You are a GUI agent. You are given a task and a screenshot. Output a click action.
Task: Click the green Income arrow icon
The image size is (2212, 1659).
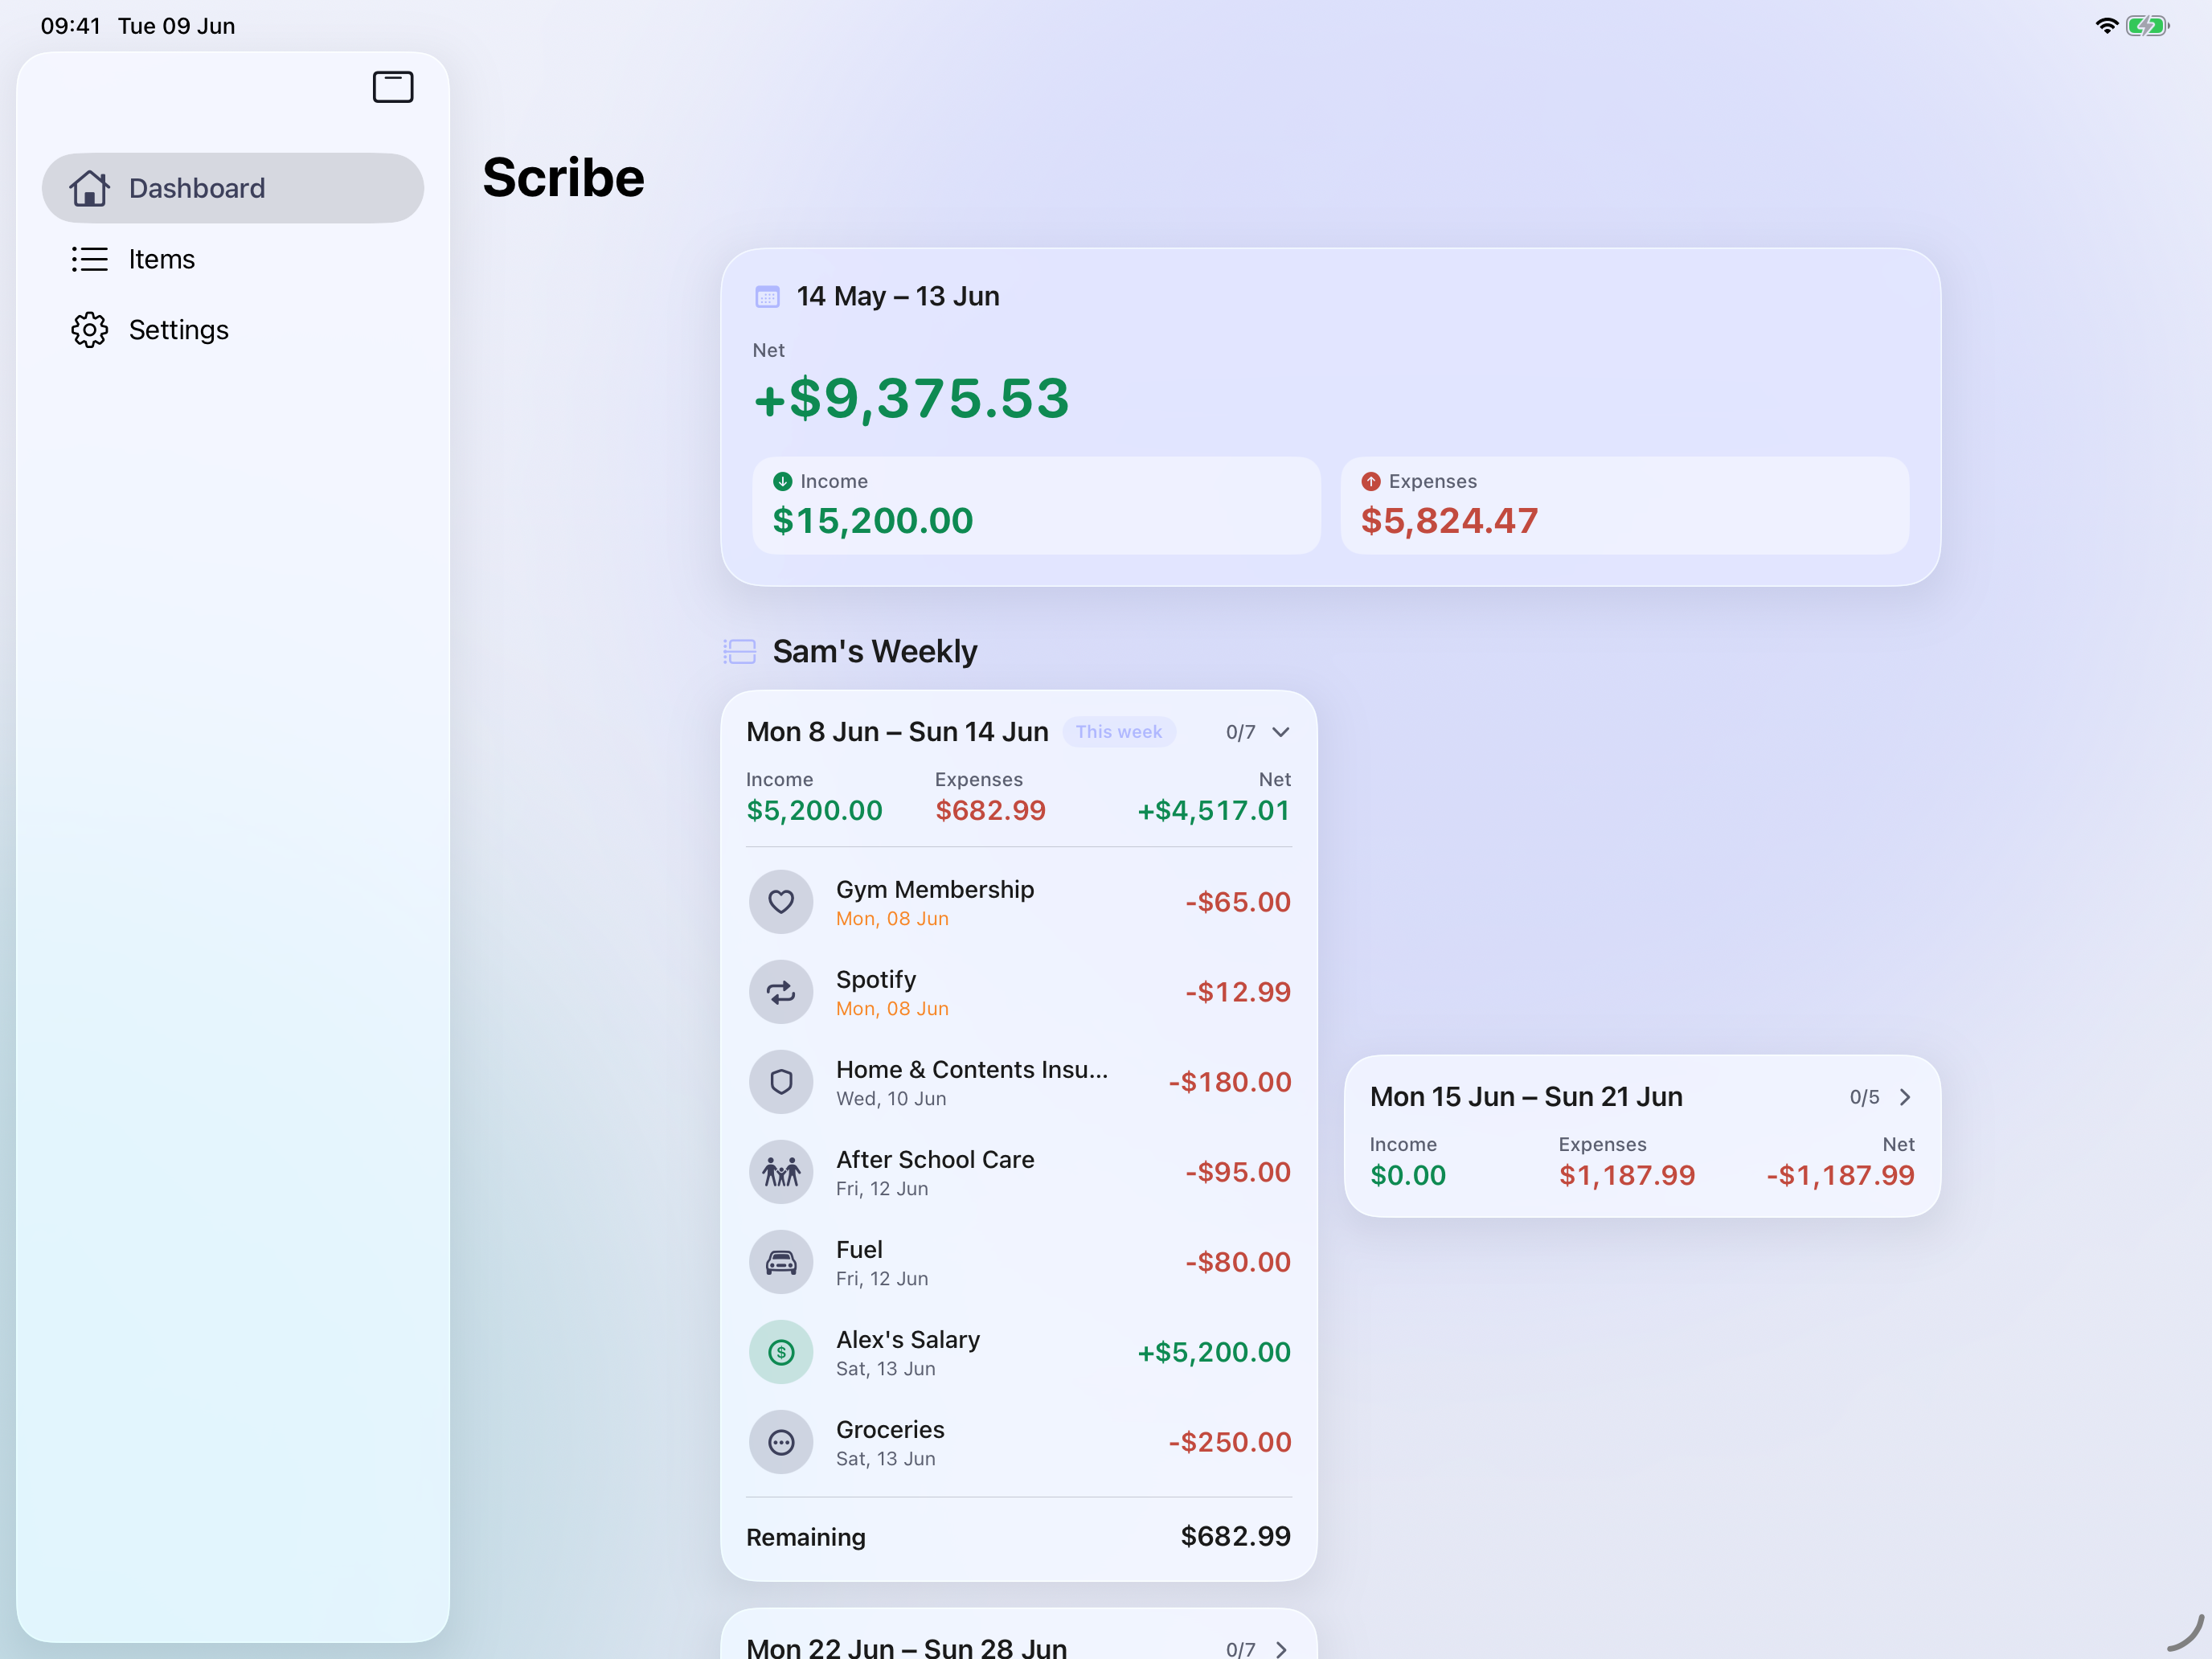click(782, 481)
